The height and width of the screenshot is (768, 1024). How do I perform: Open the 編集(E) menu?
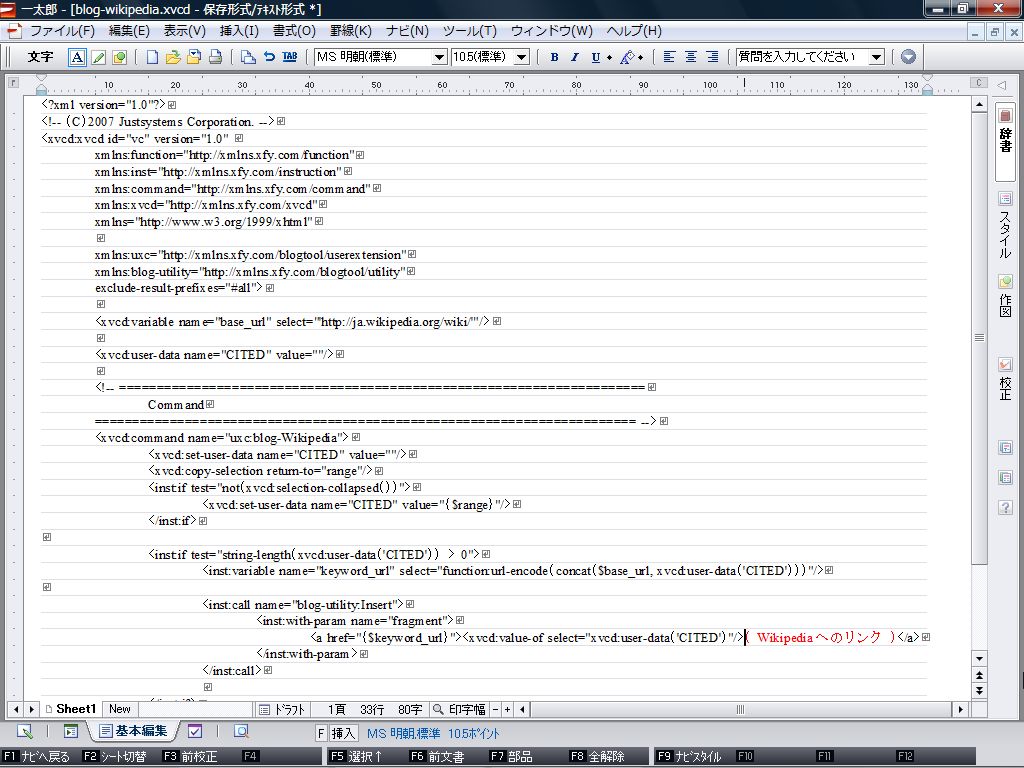(129, 31)
